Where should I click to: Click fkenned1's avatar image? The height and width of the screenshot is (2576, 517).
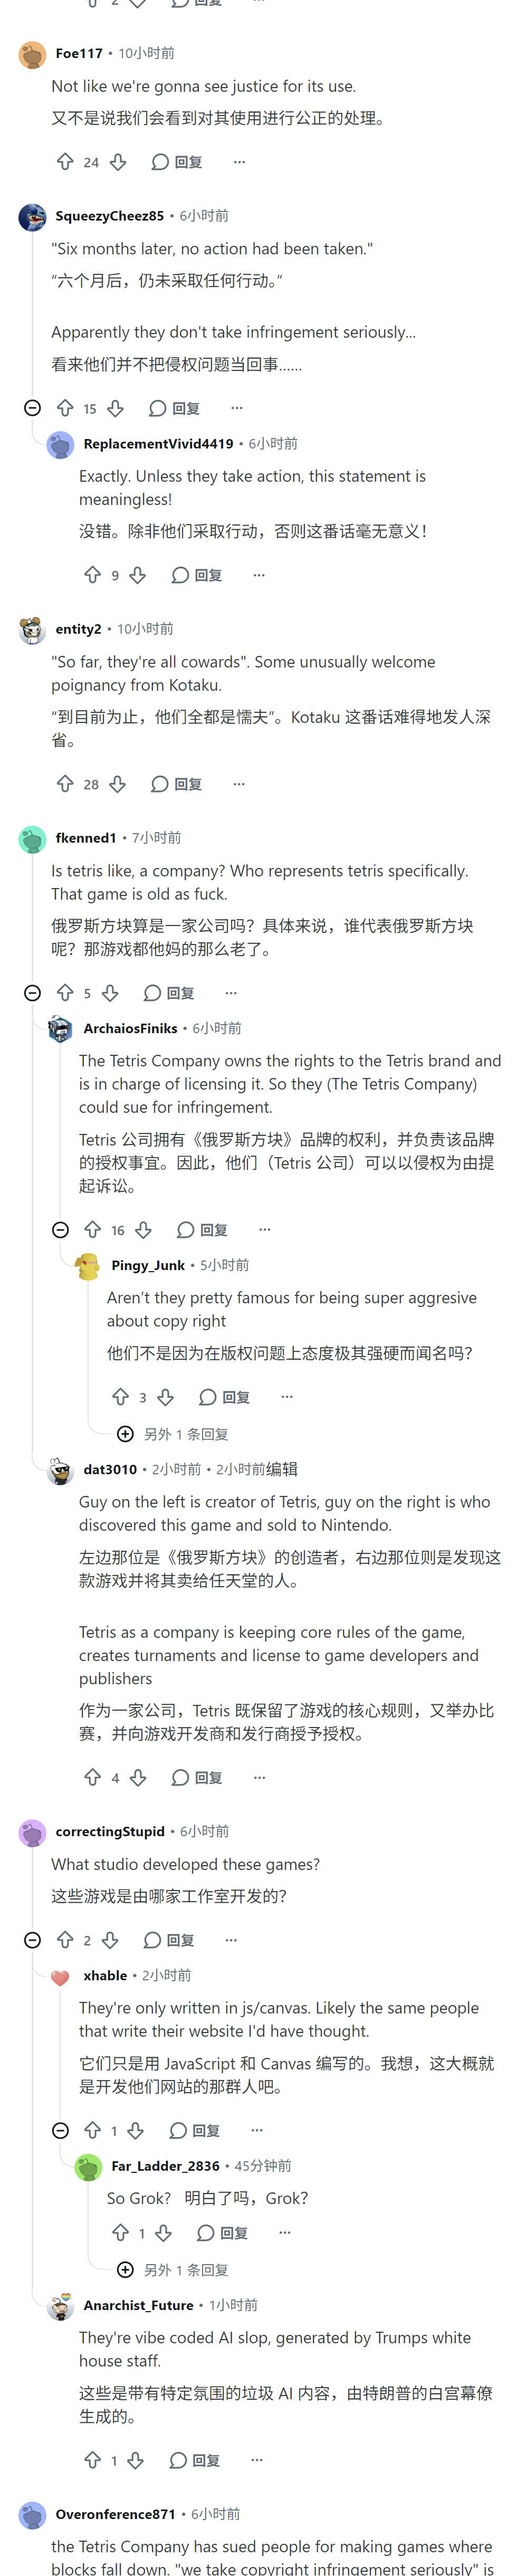point(32,839)
